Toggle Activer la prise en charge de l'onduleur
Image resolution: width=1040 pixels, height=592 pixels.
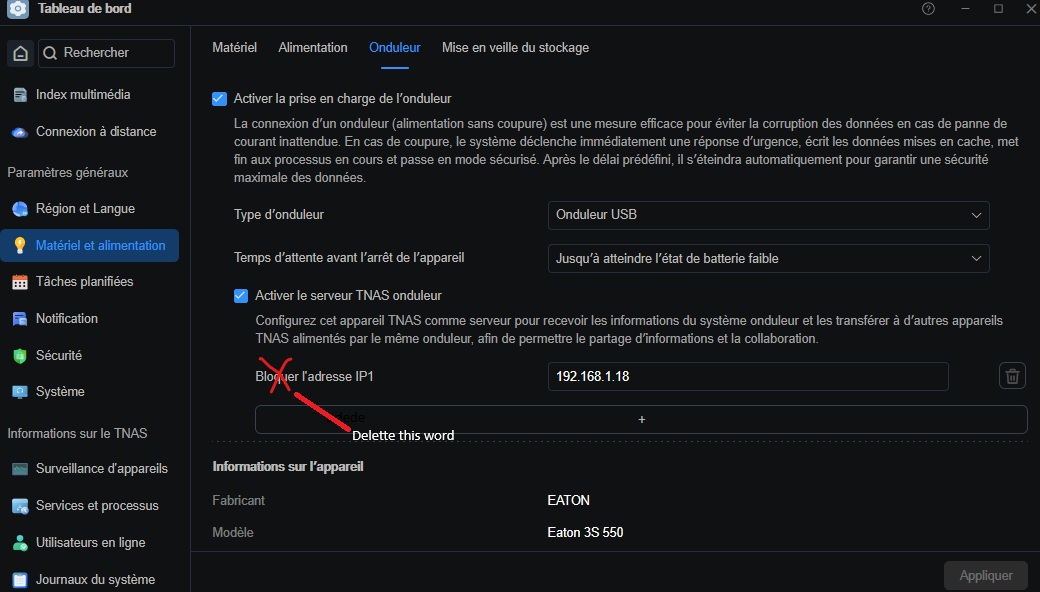tap(220, 99)
